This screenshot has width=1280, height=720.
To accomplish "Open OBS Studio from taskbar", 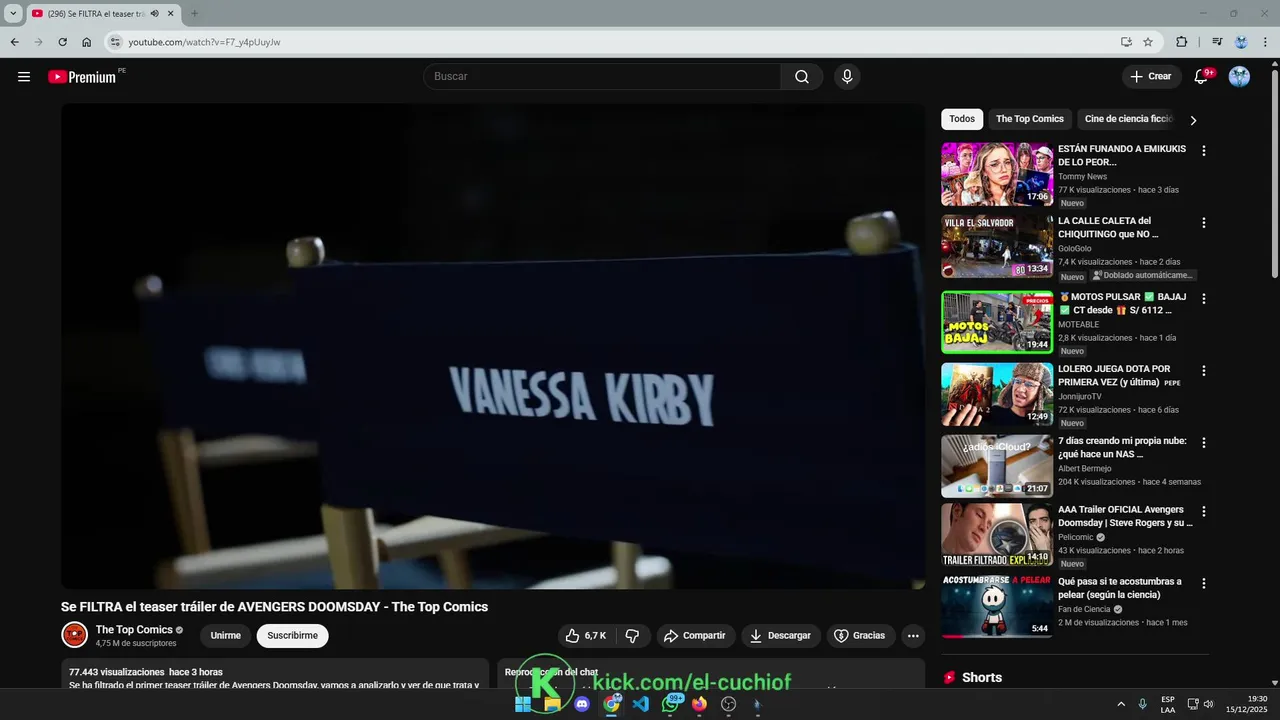I will (x=728, y=704).
